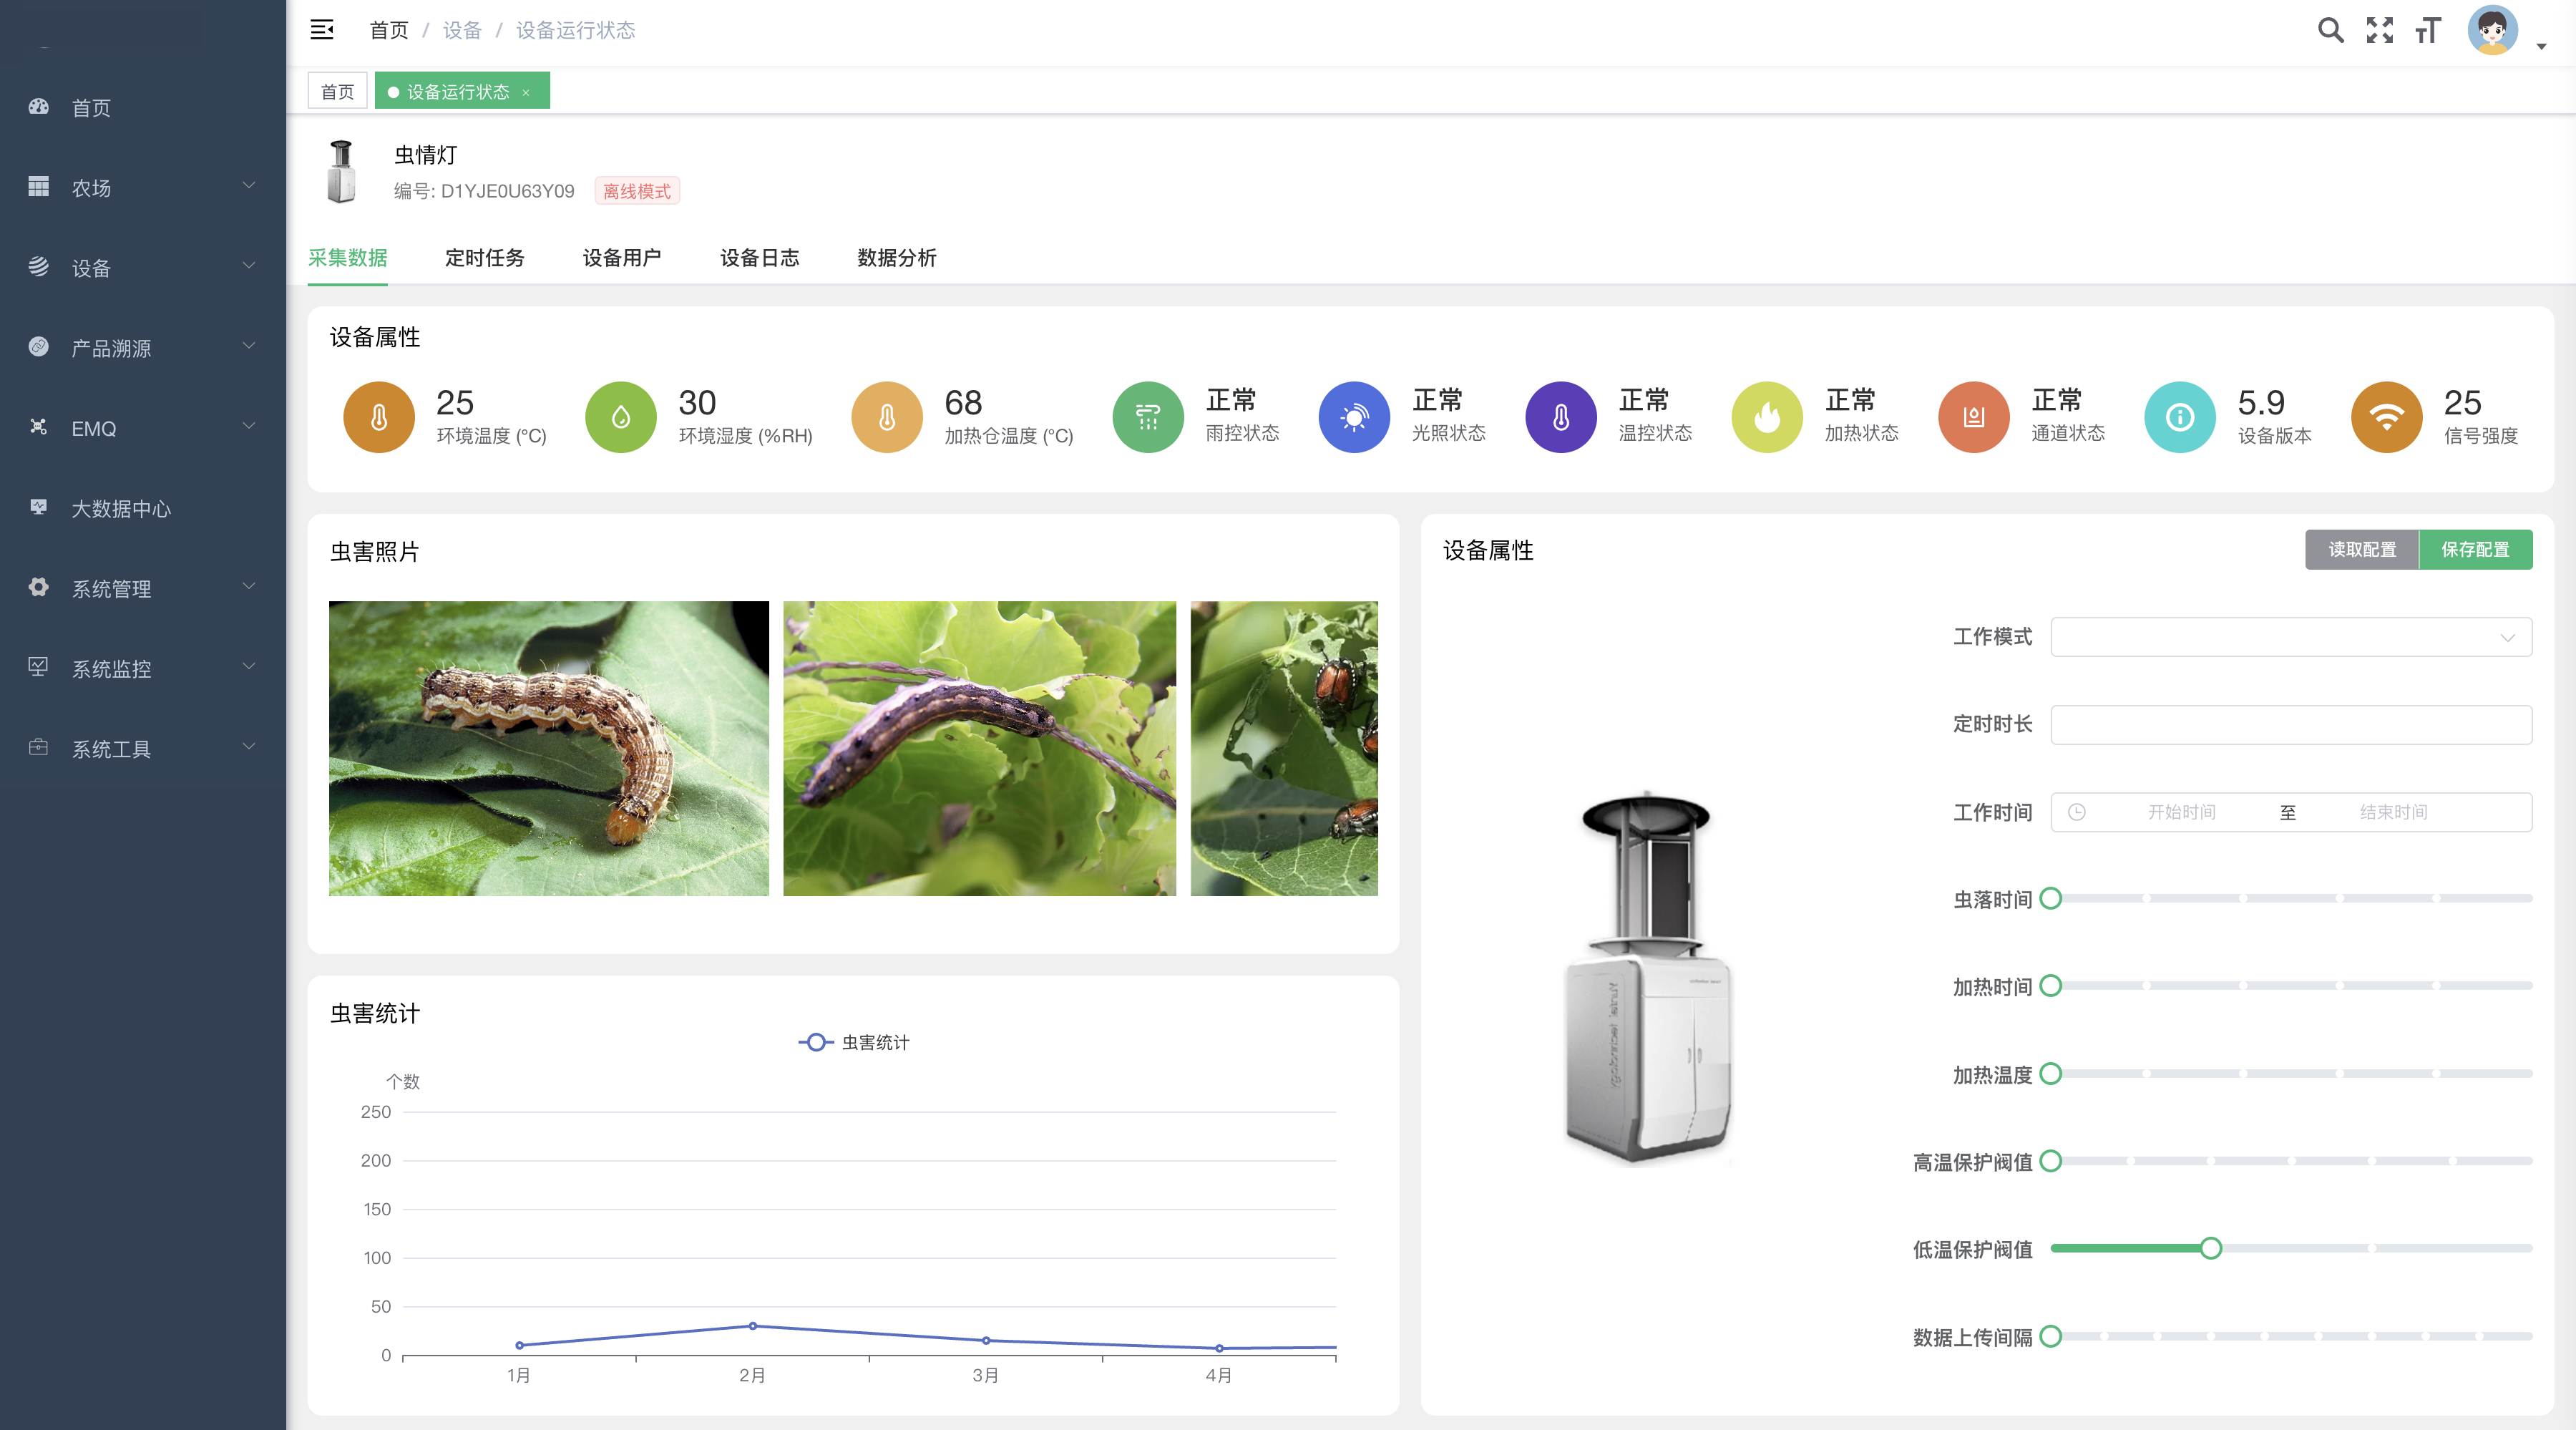The height and width of the screenshot is (1430, 2576).
Task: Click the search magnifier icon
Action: pyautogui.click(x=2330, y=30)
